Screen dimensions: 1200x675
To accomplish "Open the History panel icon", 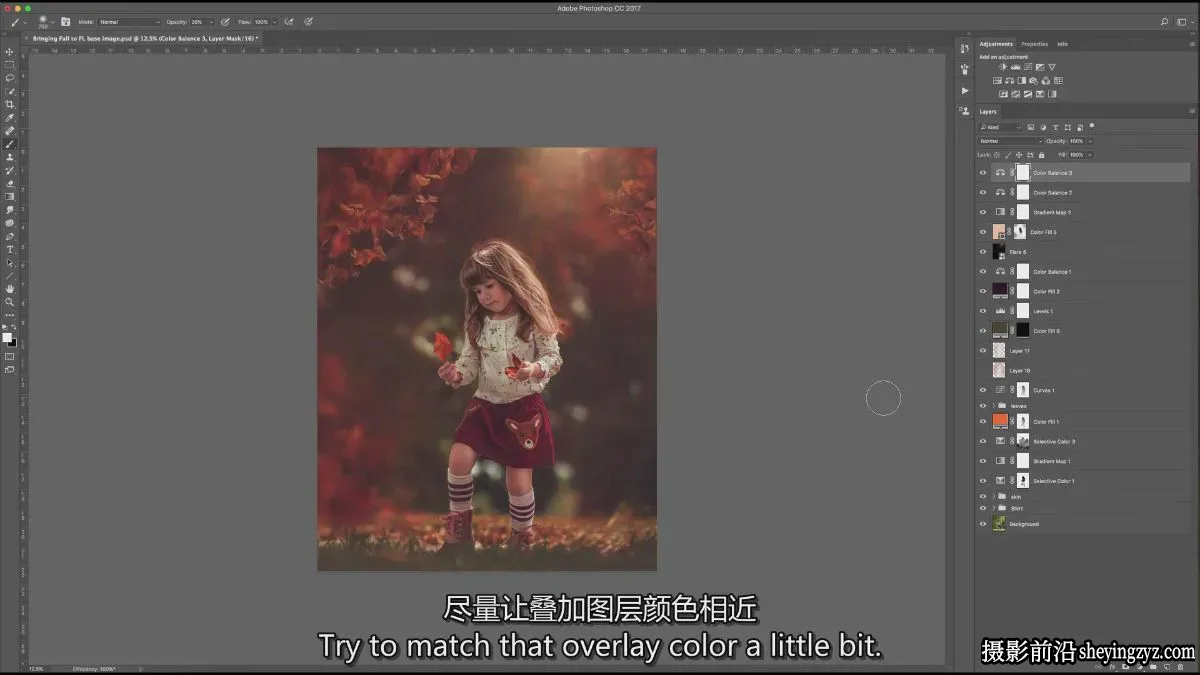I will 964,48.
